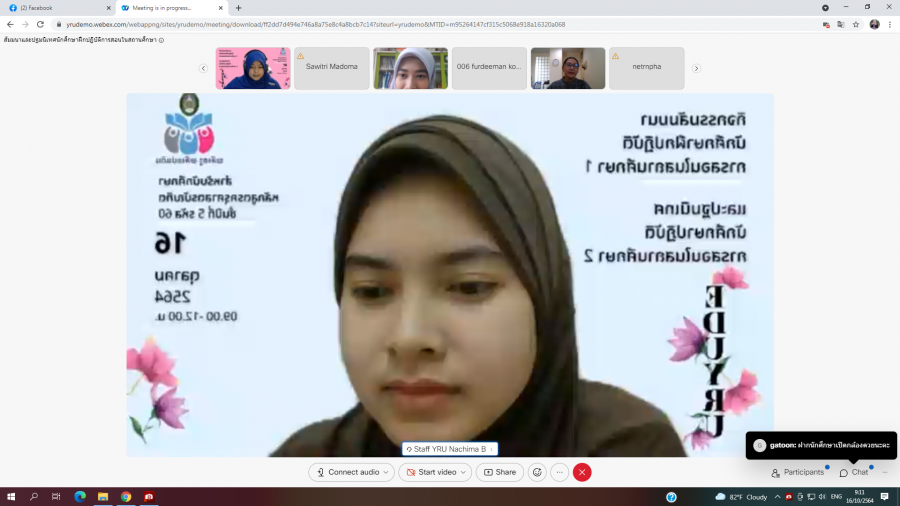Viewport: 900px width, 506px height.
Task: Click the Share content button
Action: tap(500, 472)
